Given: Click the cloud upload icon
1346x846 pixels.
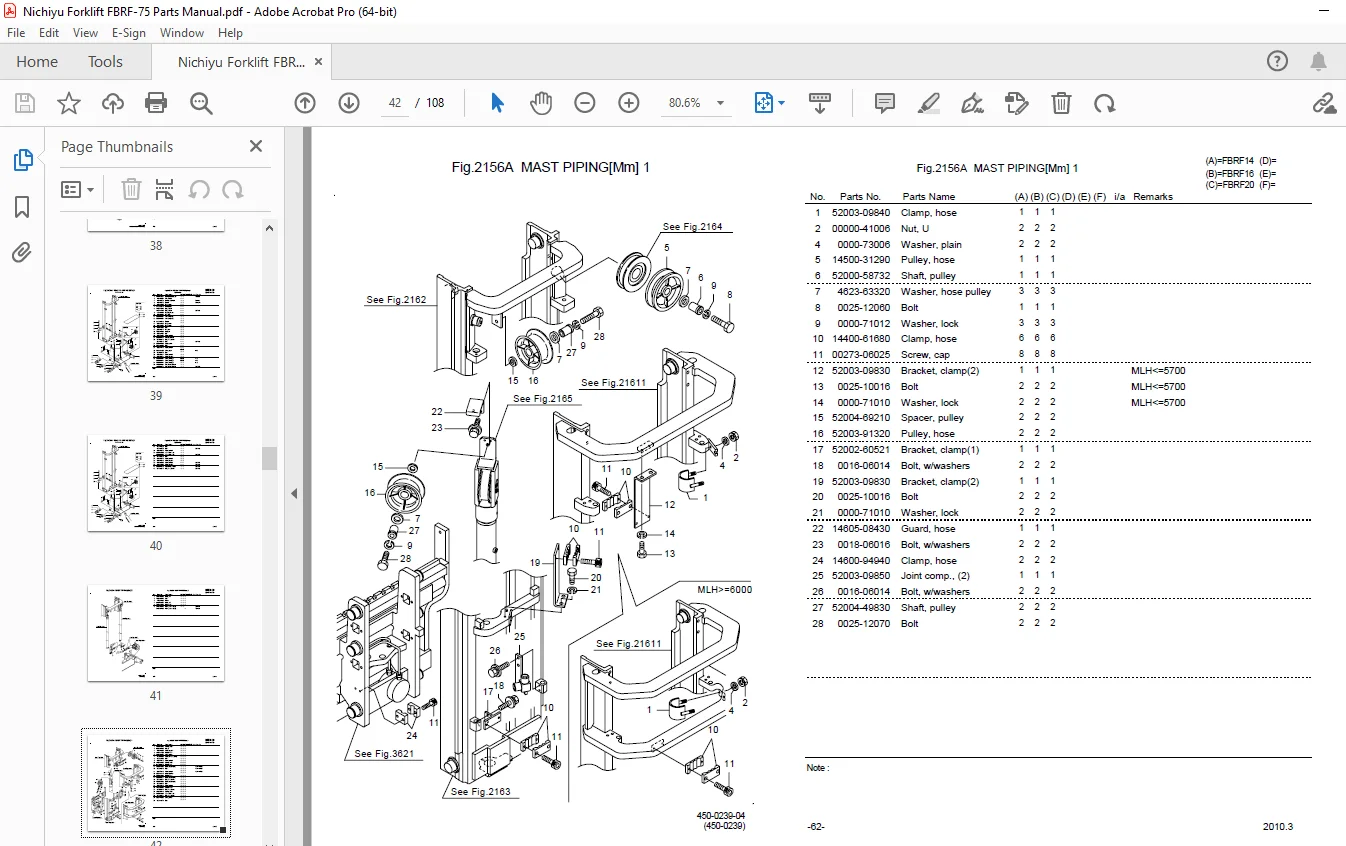Looking at the screenshot, I should pos(113,103).
